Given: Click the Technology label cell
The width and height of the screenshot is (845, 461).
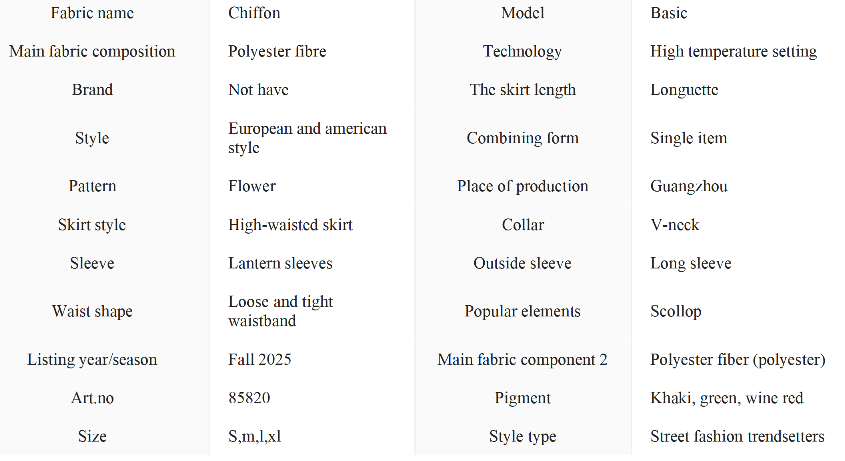Looking at the screenshot, I should point(522,51).
